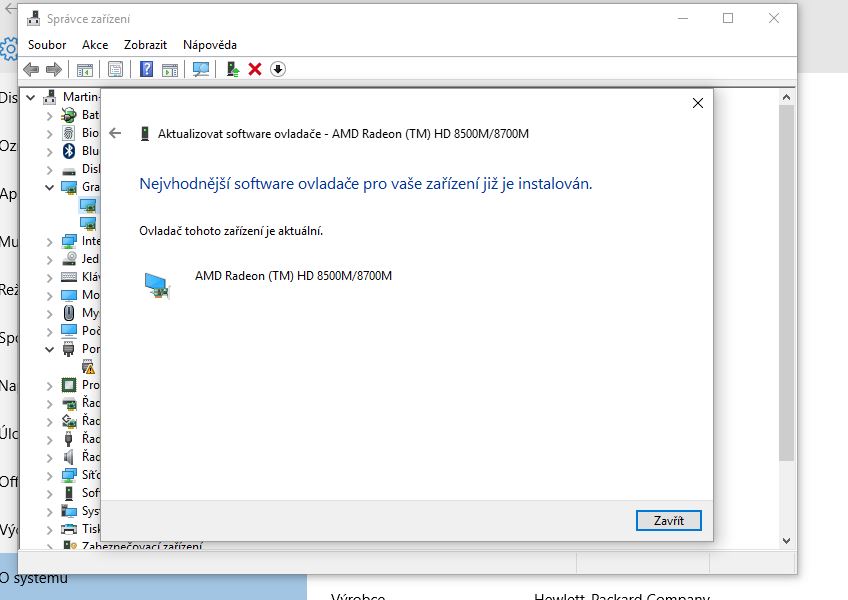848x600 pixels.
Task: Click the vertical scrollbar thumb in Device Manager
Action: coord(786,283)
